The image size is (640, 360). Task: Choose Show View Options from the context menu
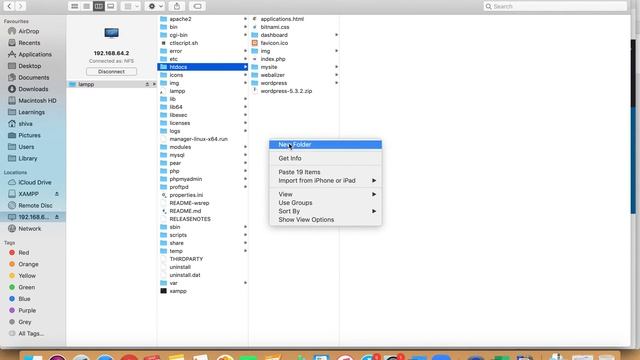[x=325, y=220]
